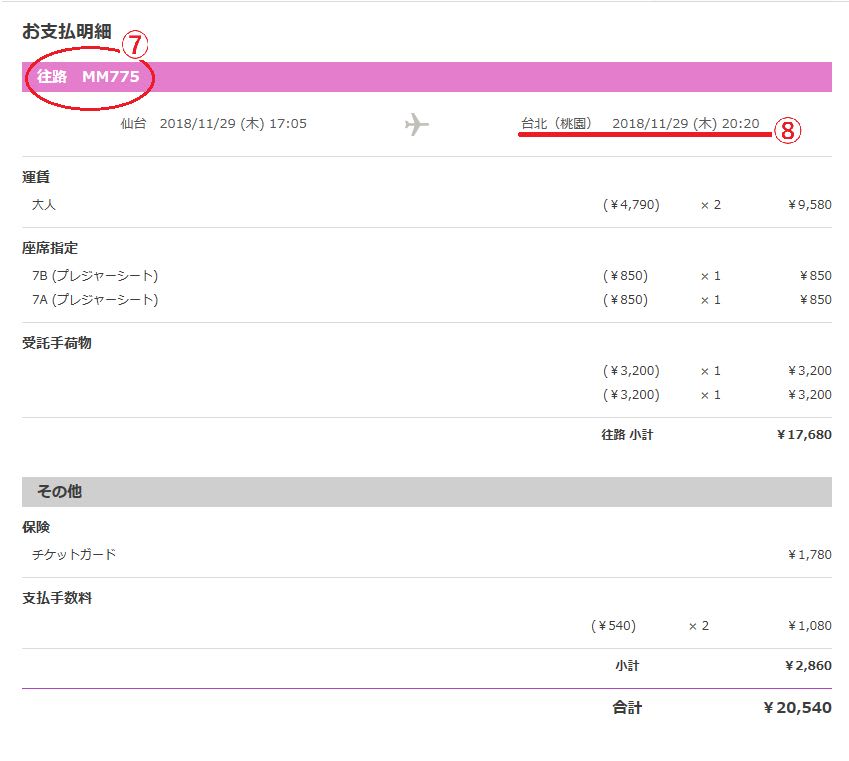849x761 pixels.
Task: Click the 保険 section label
Action: pyautogui.click(x=36, y=527)
